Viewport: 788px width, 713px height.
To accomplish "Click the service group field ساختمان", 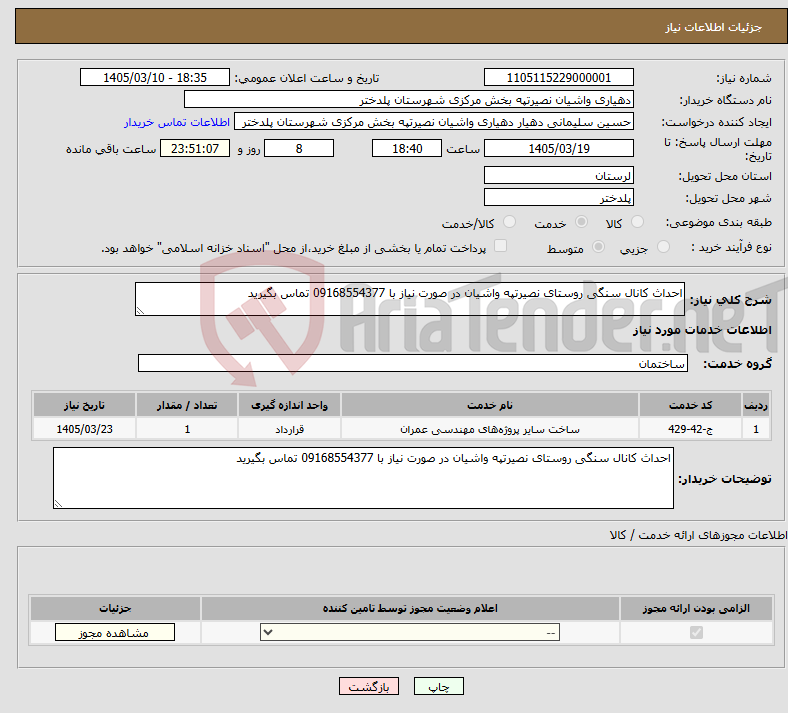I will (x=413, y=363).
